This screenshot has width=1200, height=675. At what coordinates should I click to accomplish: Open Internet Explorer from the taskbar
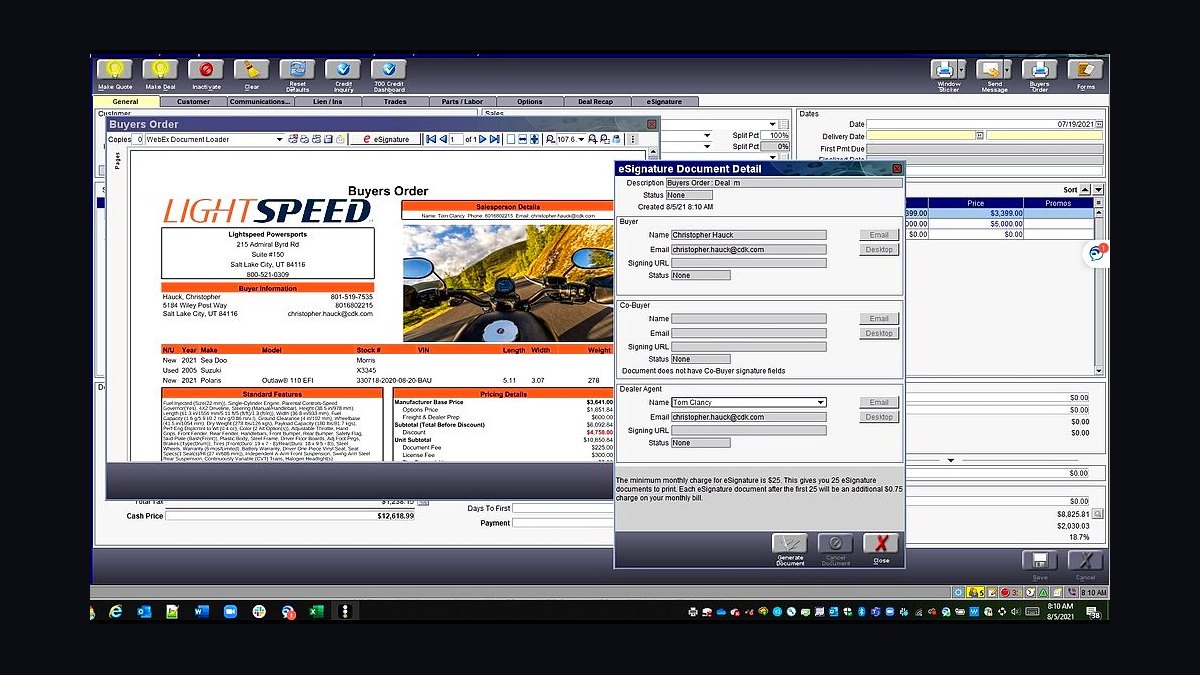(115, 610)
